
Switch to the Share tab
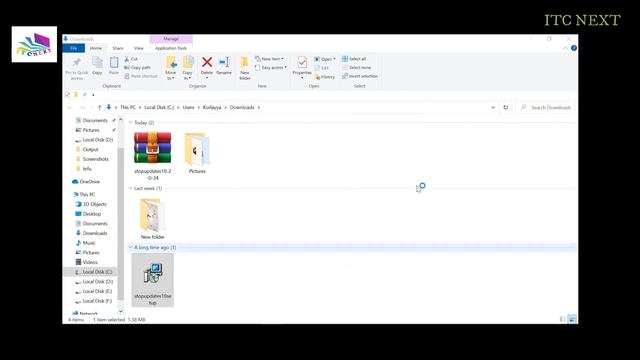(x=118, y=48)
